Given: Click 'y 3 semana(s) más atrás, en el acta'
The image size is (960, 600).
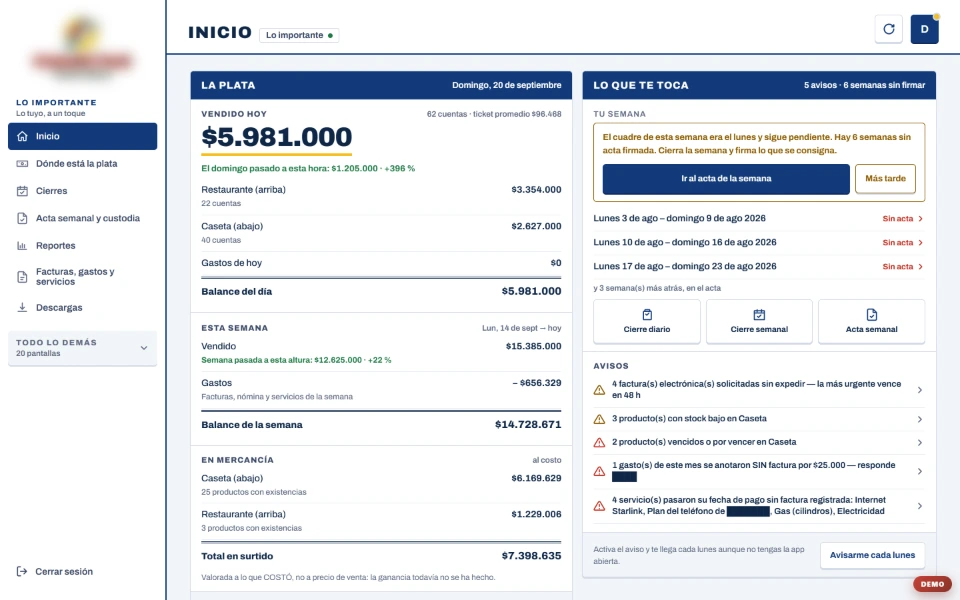Looking at the screenshot, I should tap(657, 288).
